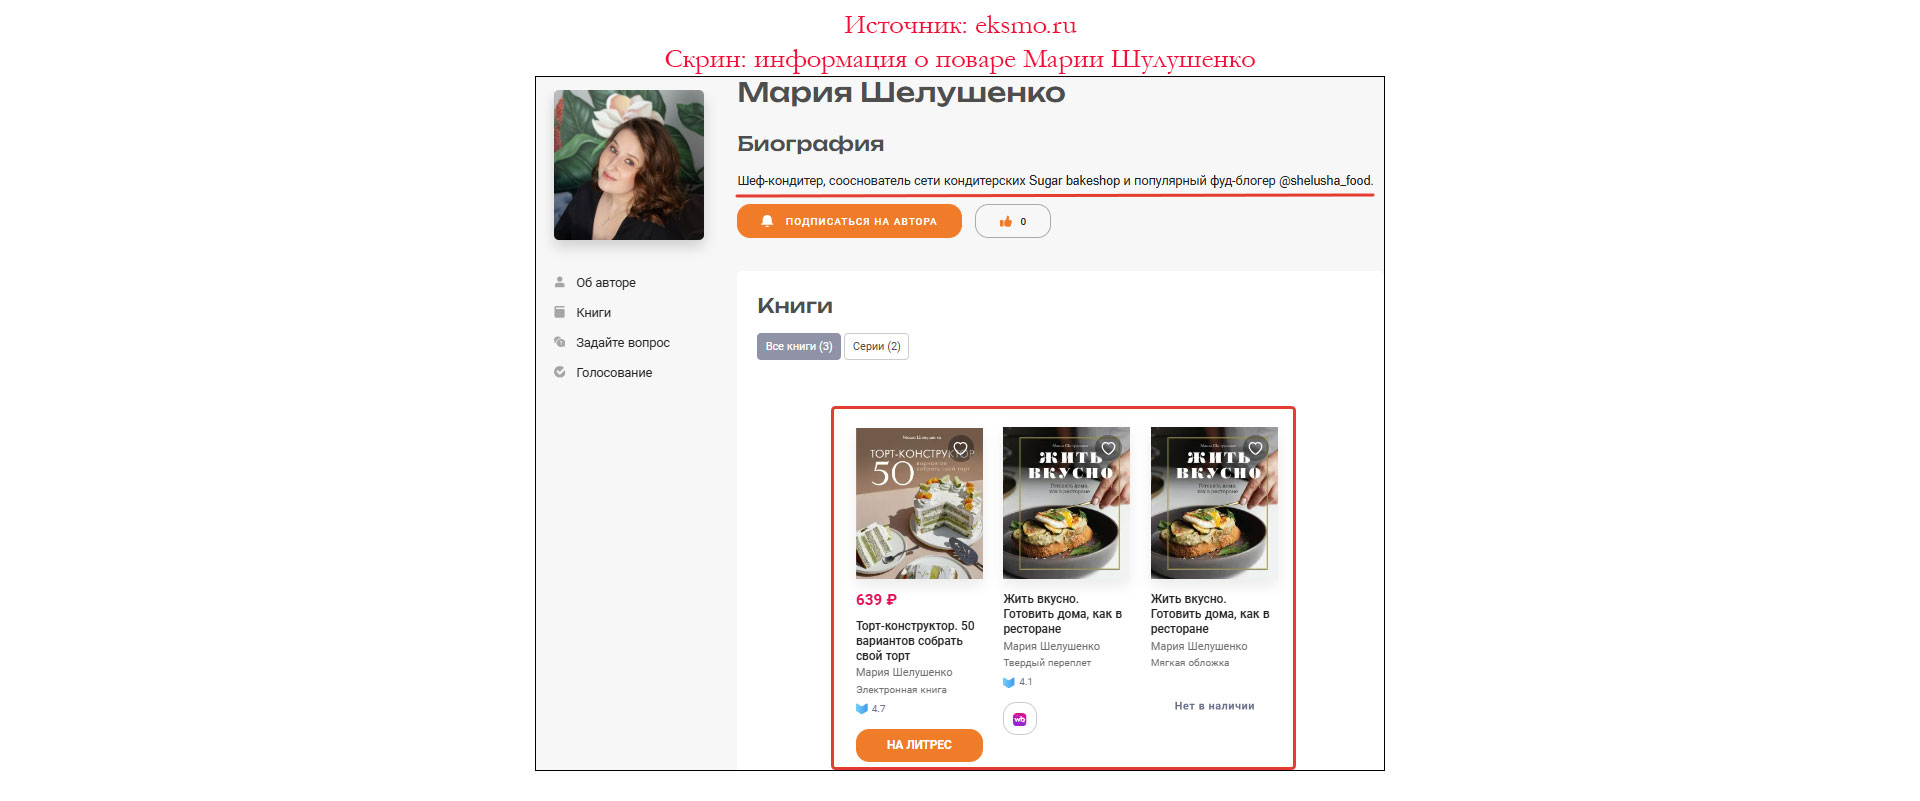Switch to the Серии (2) tab
Screen dimensions: 1920x801
tap(876, 346)
